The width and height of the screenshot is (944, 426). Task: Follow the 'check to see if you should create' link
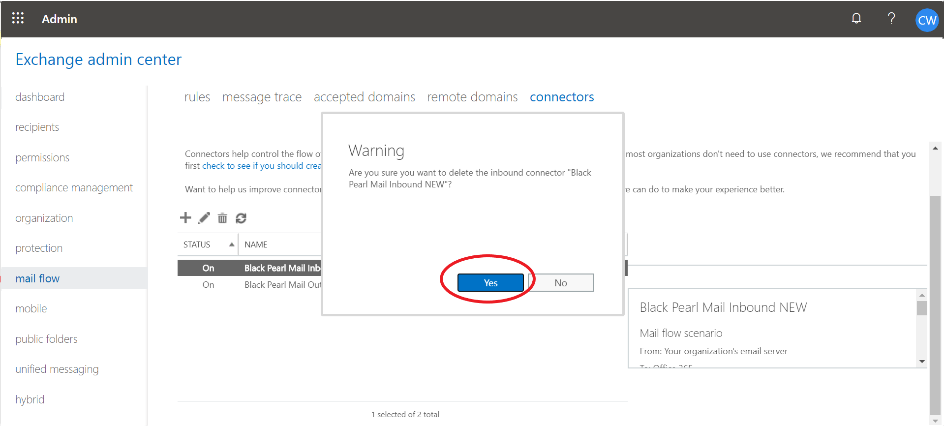tap(262, 165)
